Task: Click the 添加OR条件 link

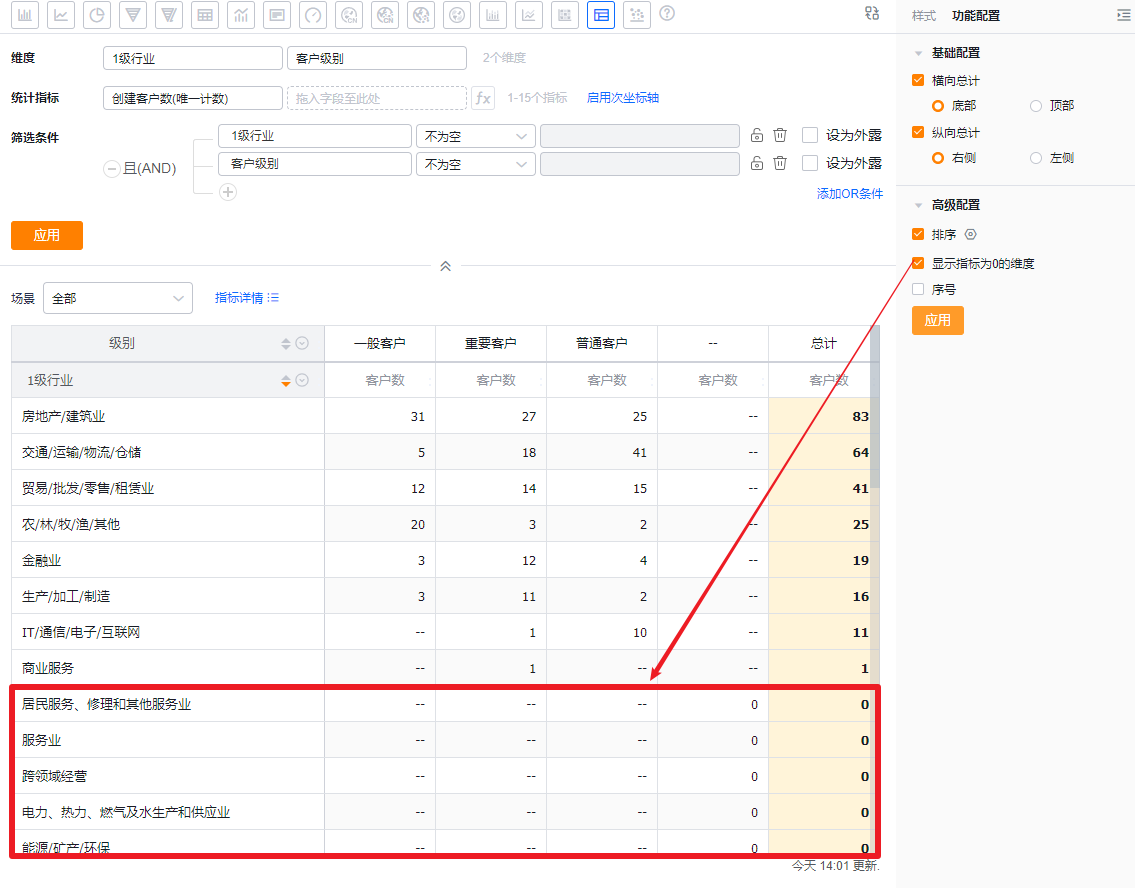Action: 850,194
